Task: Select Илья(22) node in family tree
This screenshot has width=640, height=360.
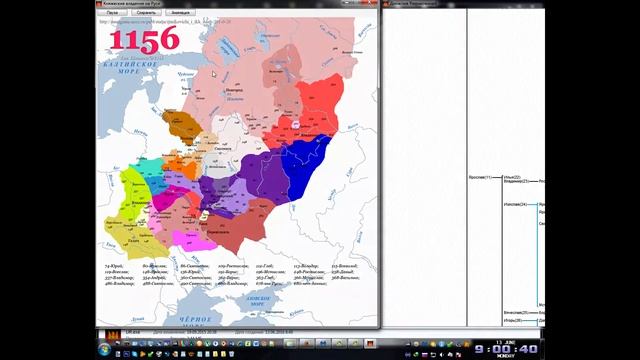Action: [x=512, y=177]
